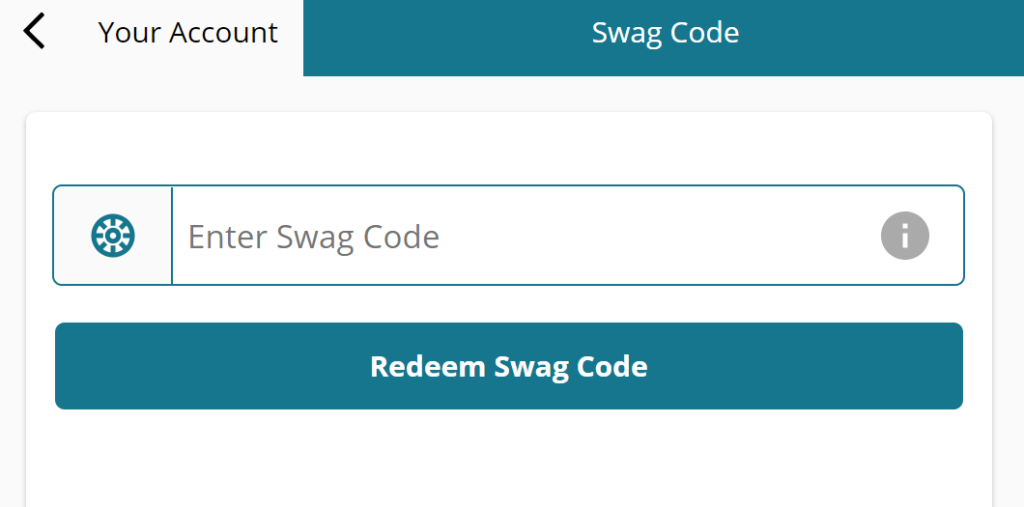Click the Swag Code wheel icon
The image size is (1024, 507).
click(113, 235)
